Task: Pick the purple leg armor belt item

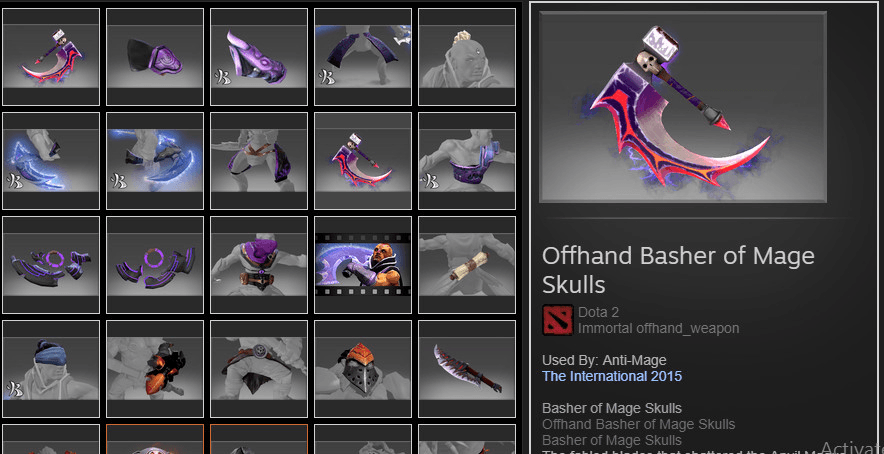Action: click(x=259, y=161)
